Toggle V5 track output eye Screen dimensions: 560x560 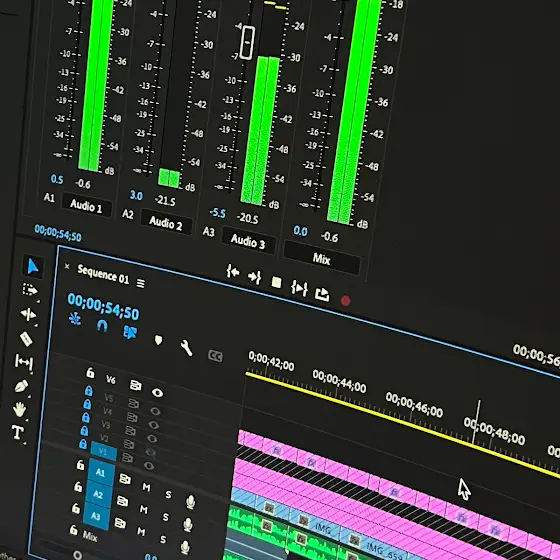coord(155,411)
